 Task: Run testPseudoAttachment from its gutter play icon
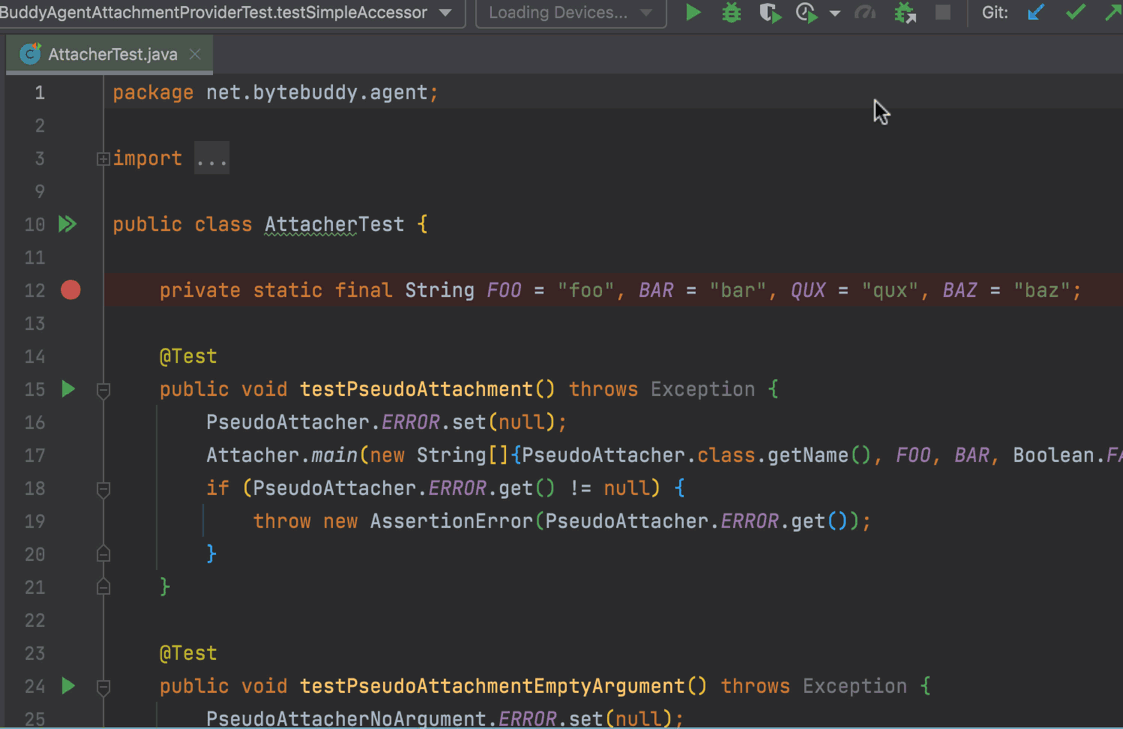(67, 389)
